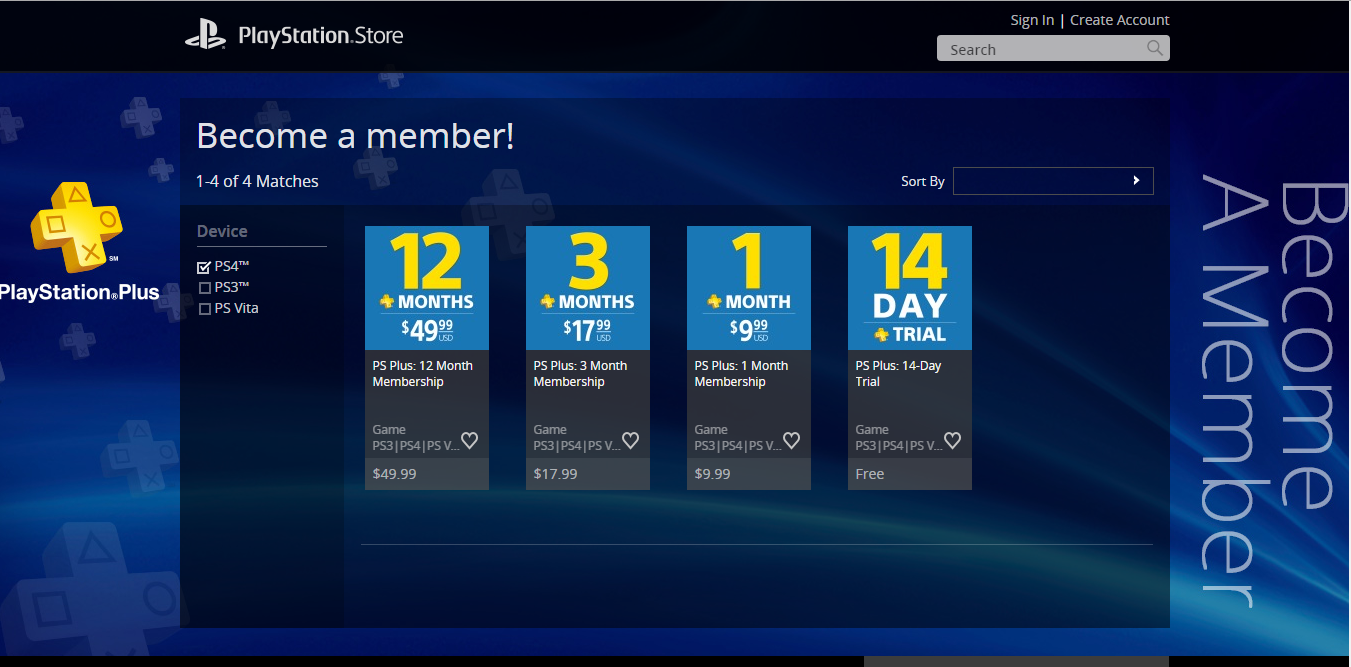Click the PlayStation Store logo icon
Image resolution: width=1351 pixels, height=667 pixels.
206,36
